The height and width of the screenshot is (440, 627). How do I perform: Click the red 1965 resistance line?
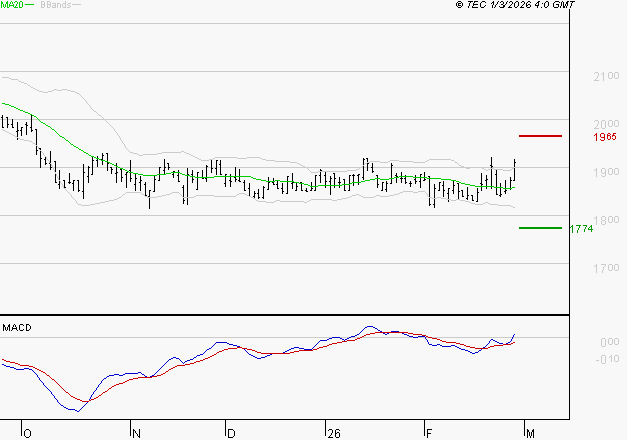pyautogui.click(x=540, y=135)
